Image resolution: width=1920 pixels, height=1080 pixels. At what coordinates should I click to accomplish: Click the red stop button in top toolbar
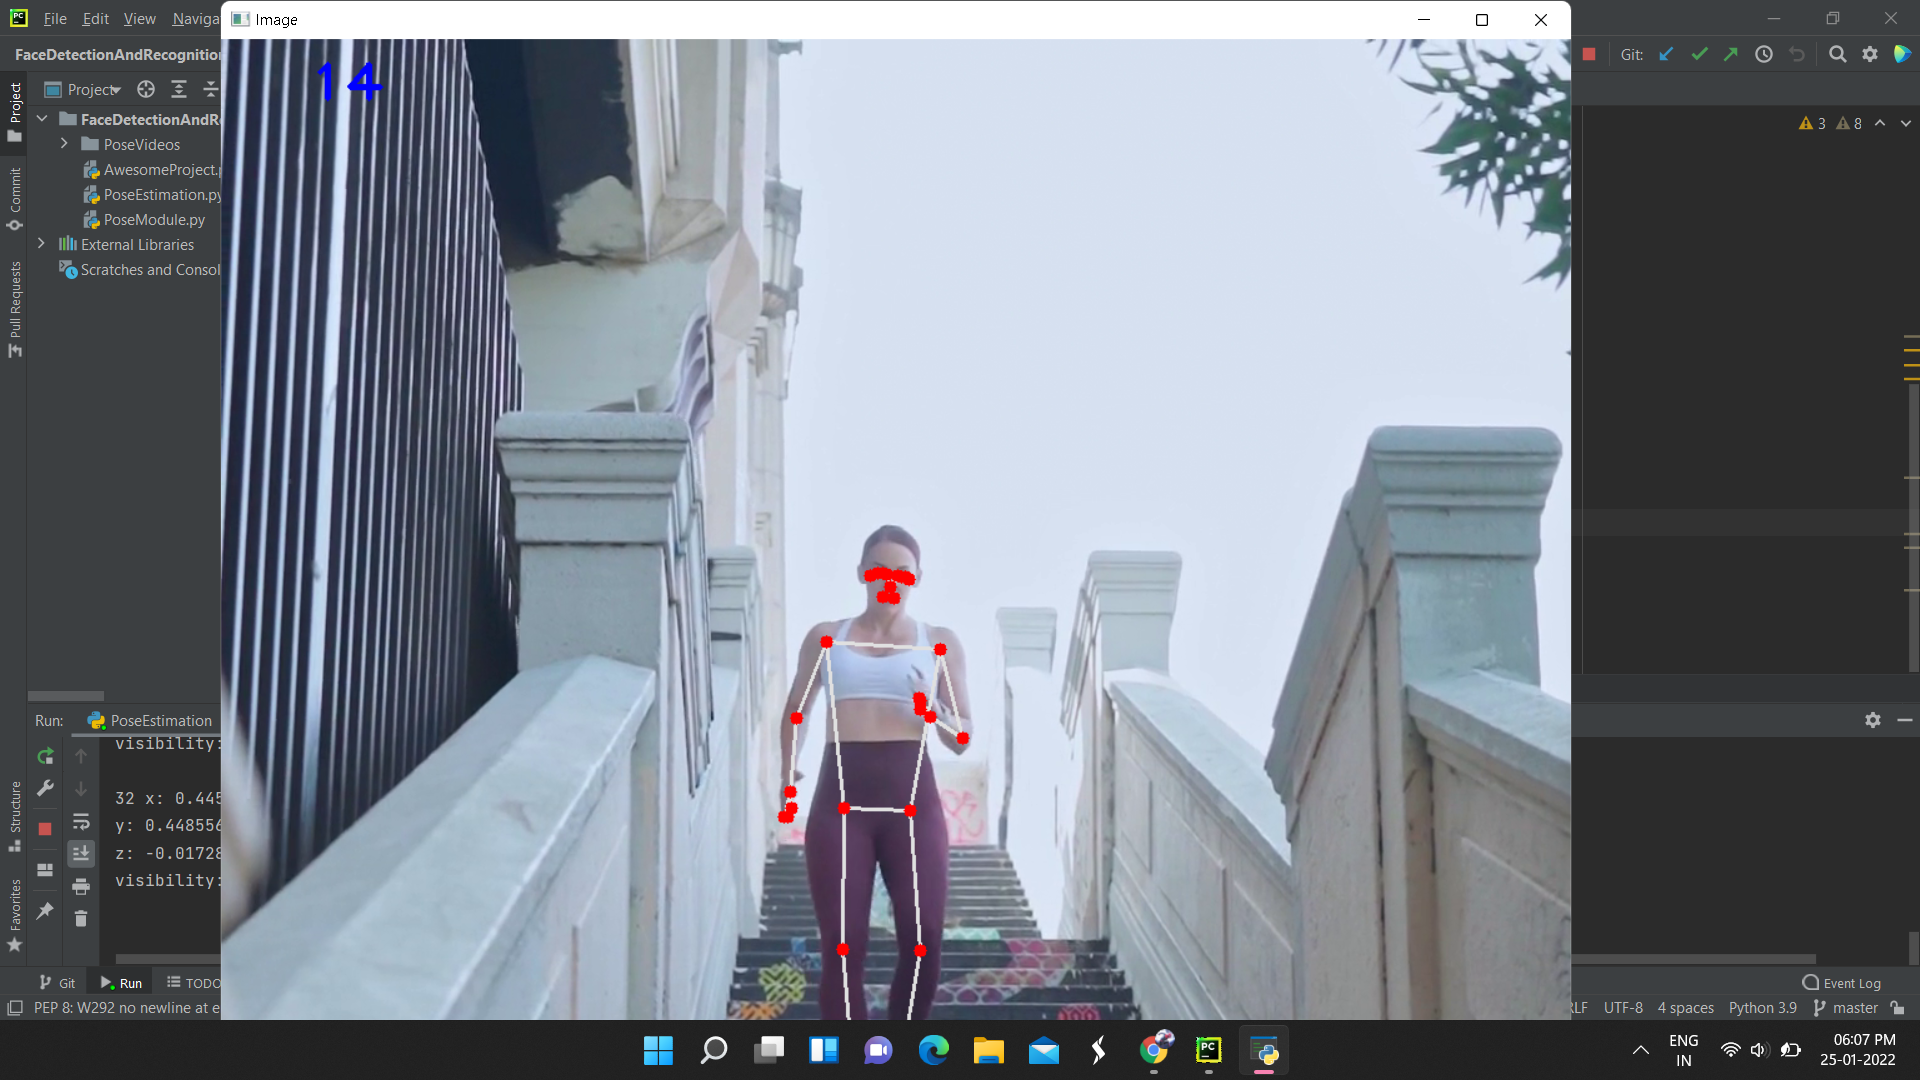(1589, 55)
